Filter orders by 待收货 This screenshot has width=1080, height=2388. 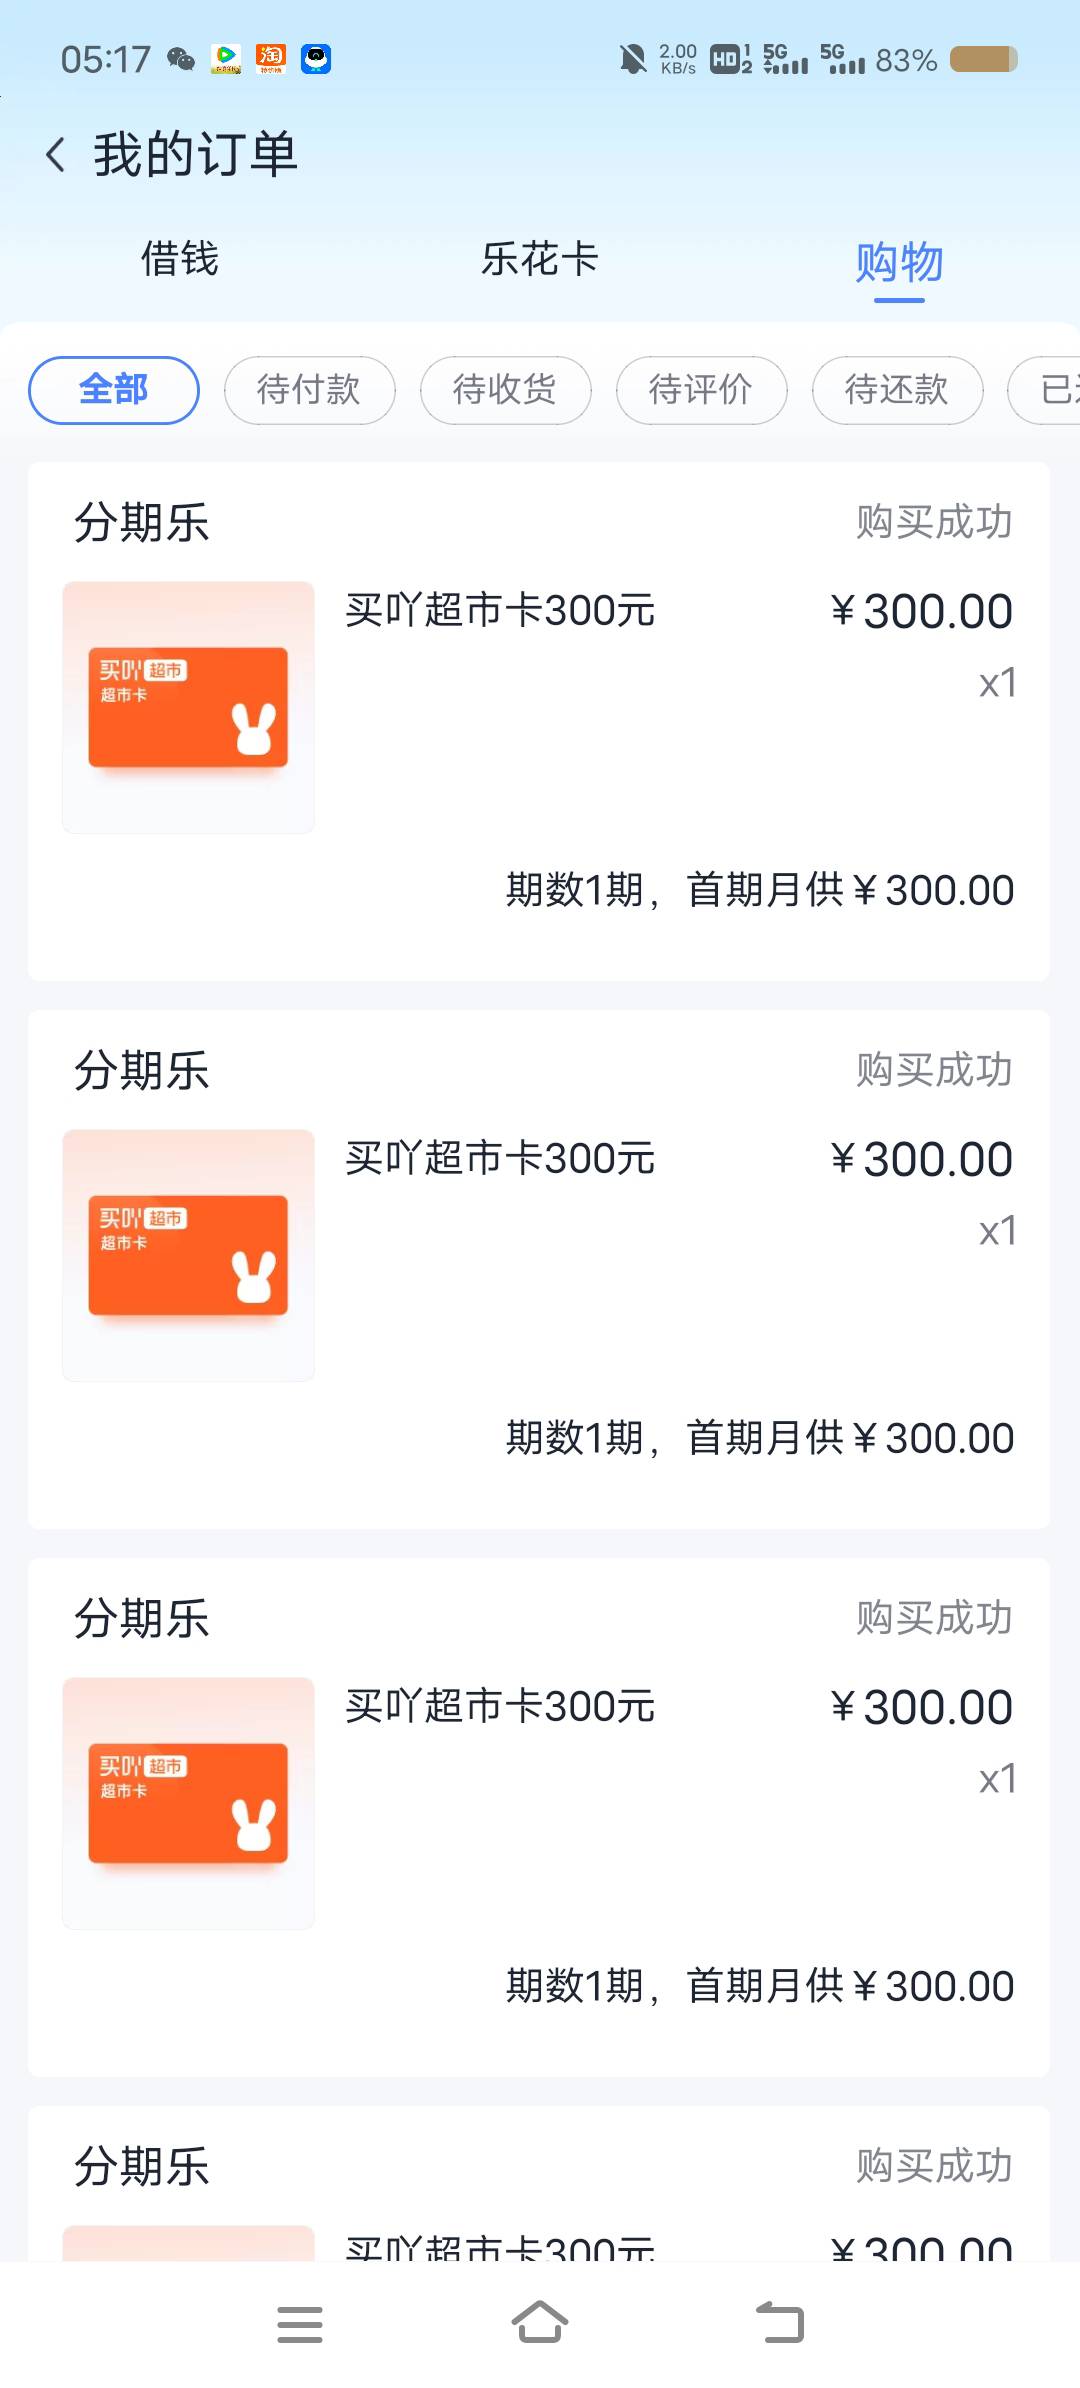pos(505,390)
